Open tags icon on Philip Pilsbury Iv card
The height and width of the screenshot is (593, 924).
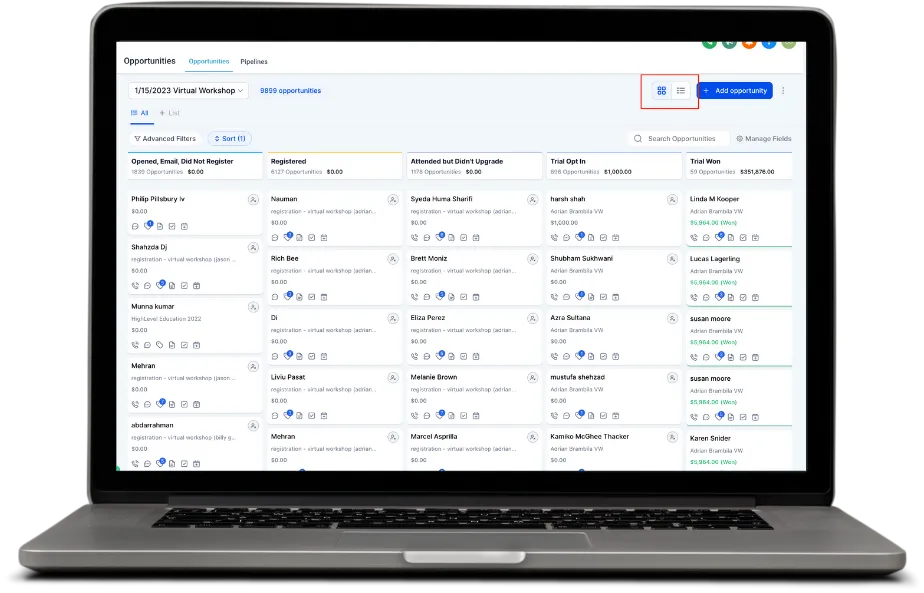148,226
